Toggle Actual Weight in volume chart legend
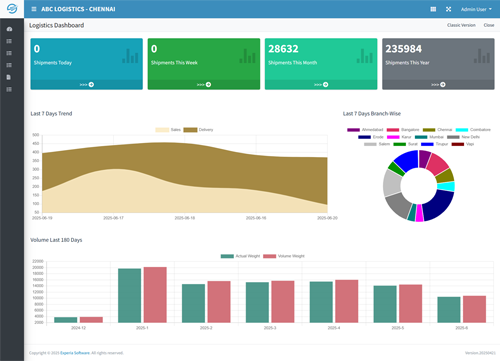The image size is (500, 362). 240,256
